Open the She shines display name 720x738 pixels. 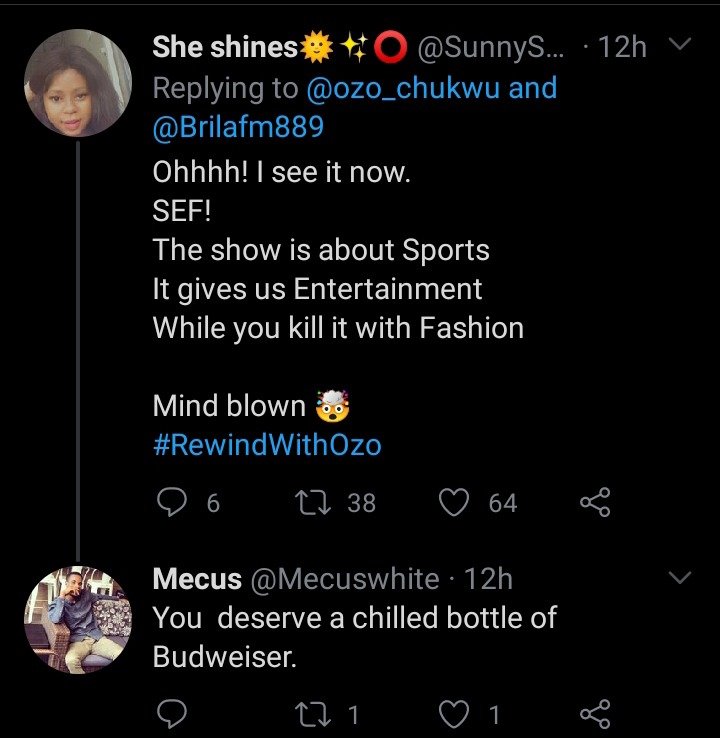224,47
